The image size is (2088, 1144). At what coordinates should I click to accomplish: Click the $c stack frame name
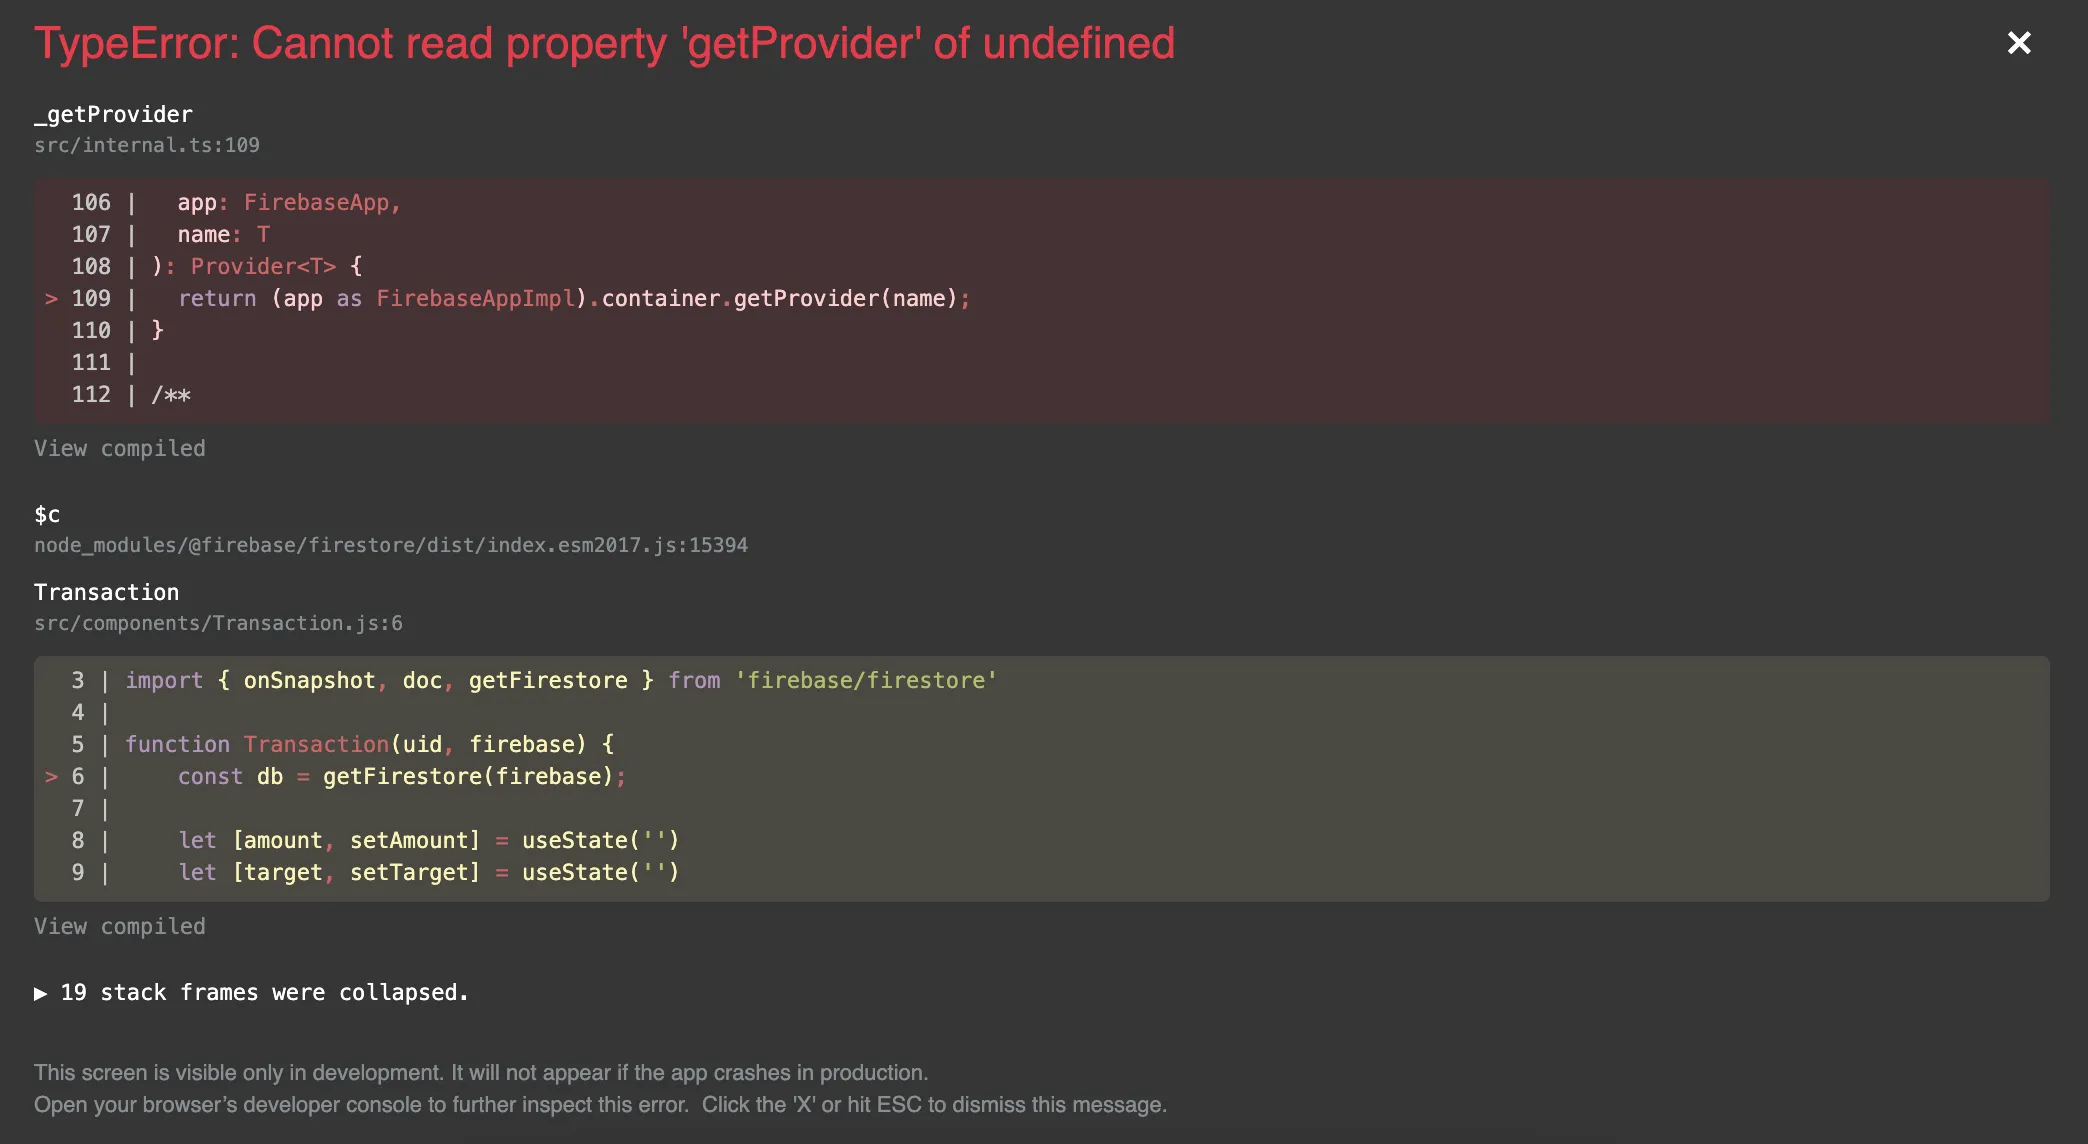(47, 514)
